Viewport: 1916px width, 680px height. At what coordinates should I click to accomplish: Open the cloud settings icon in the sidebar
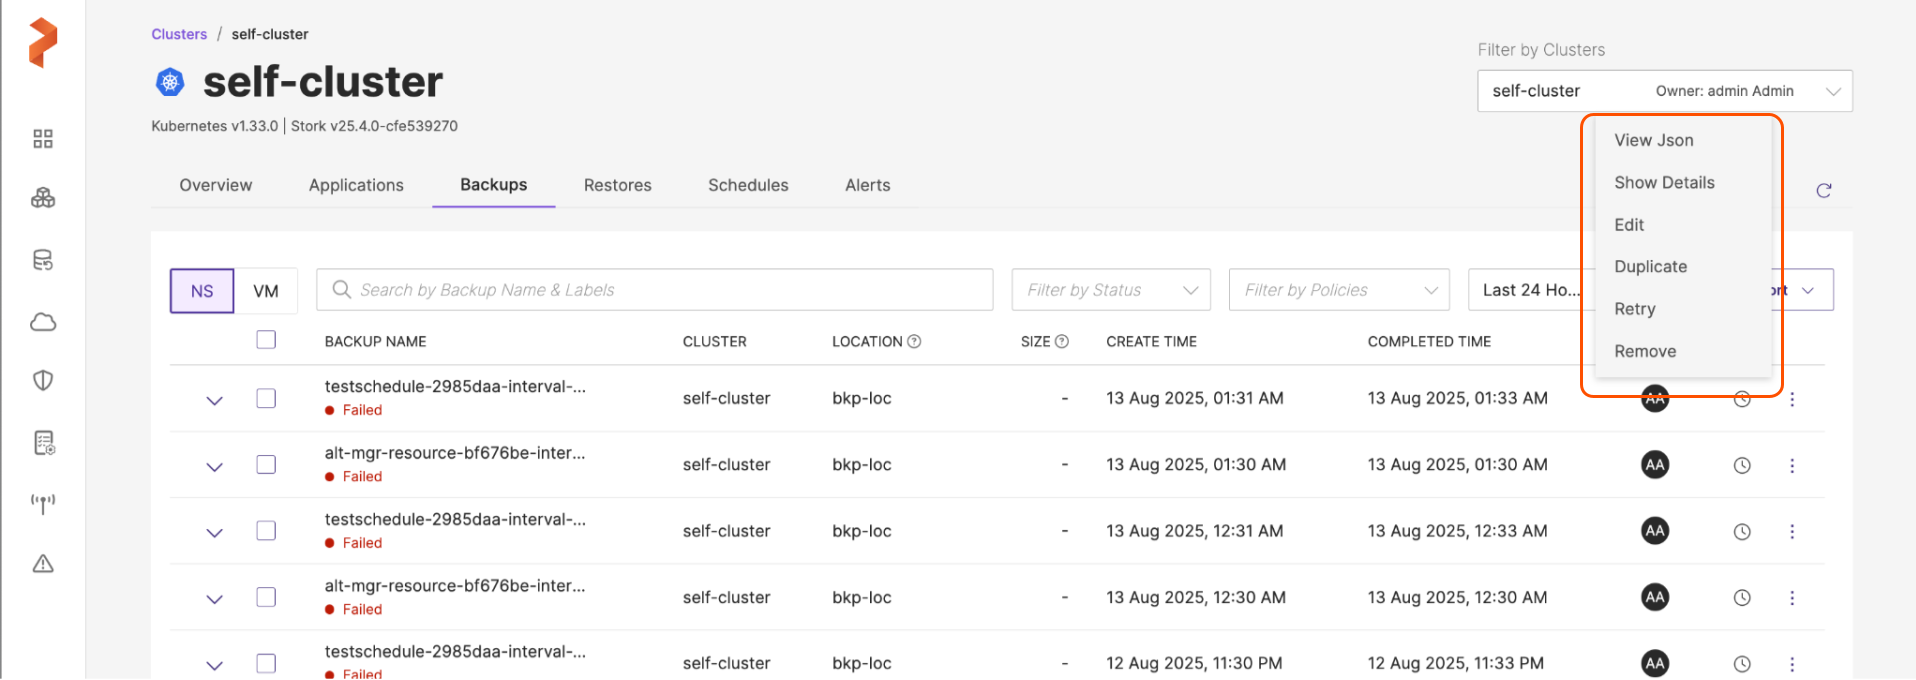click(43, 322)
